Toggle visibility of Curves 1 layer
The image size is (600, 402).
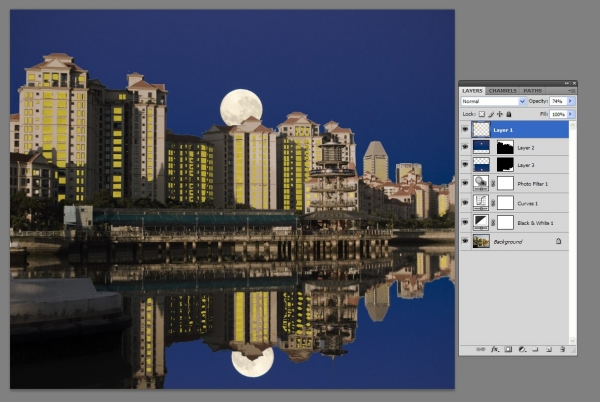coord(465,203)
